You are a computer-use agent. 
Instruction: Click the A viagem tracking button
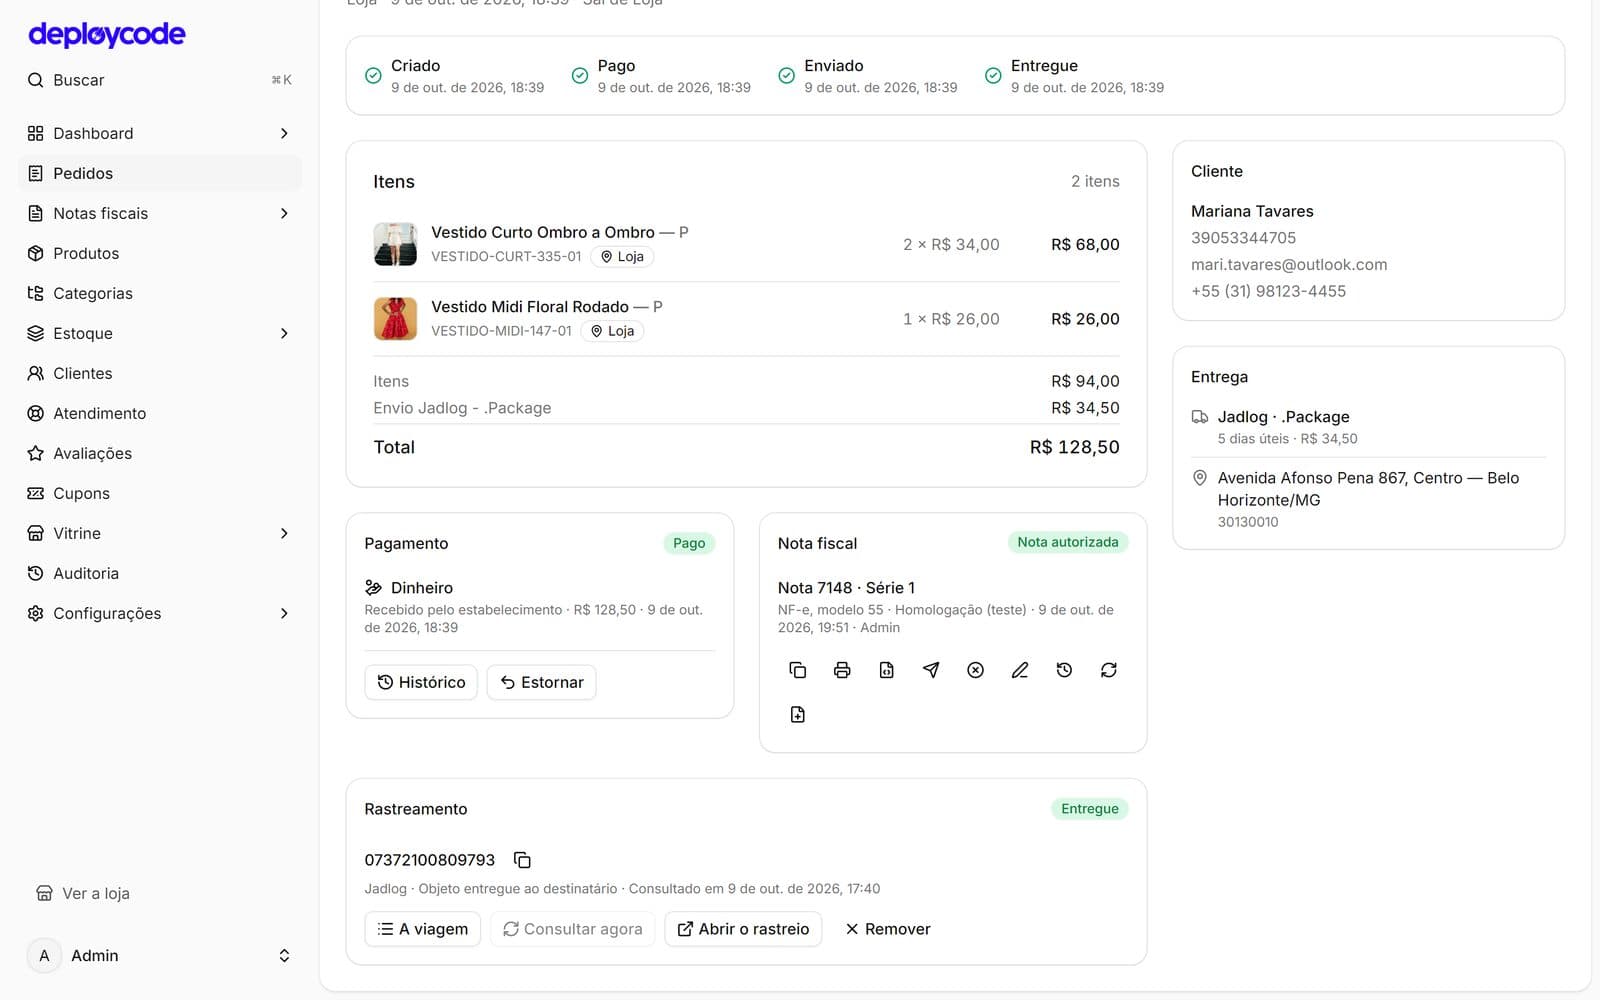423,929
